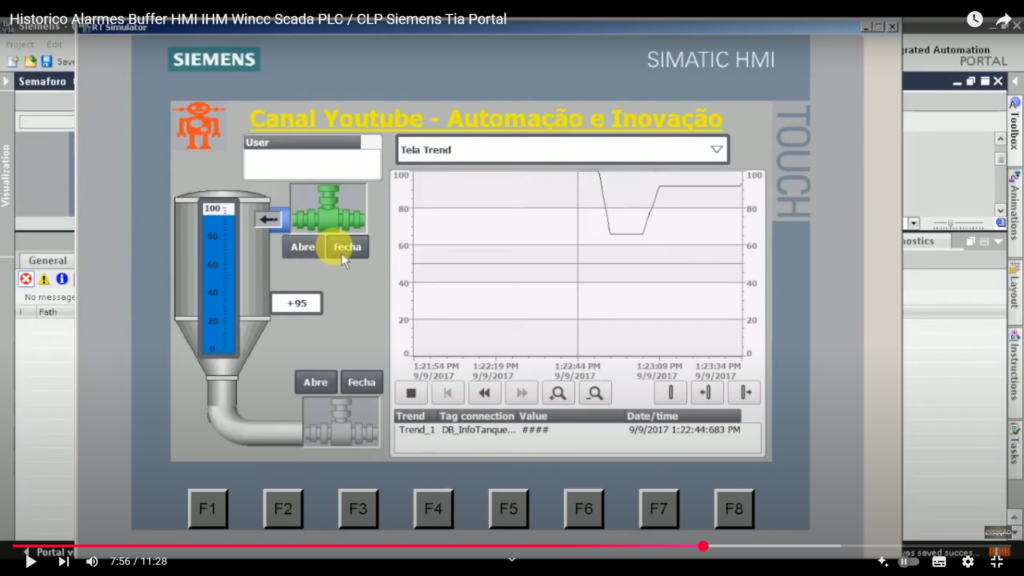Open dropdown arrow in TIA right panel
1024x576 pixels.
[914, 223]
